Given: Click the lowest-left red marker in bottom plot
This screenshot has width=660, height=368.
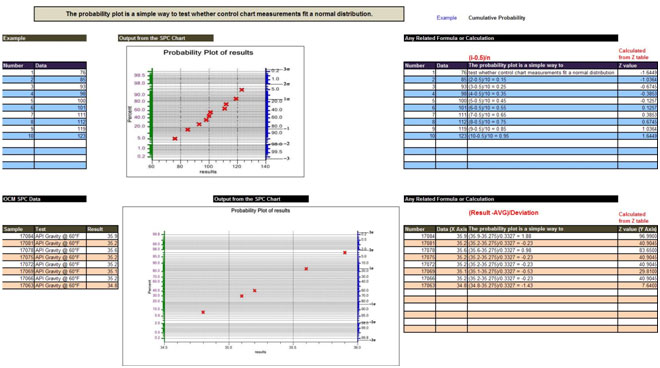Looking at the screenshot, I should point(203,312).
